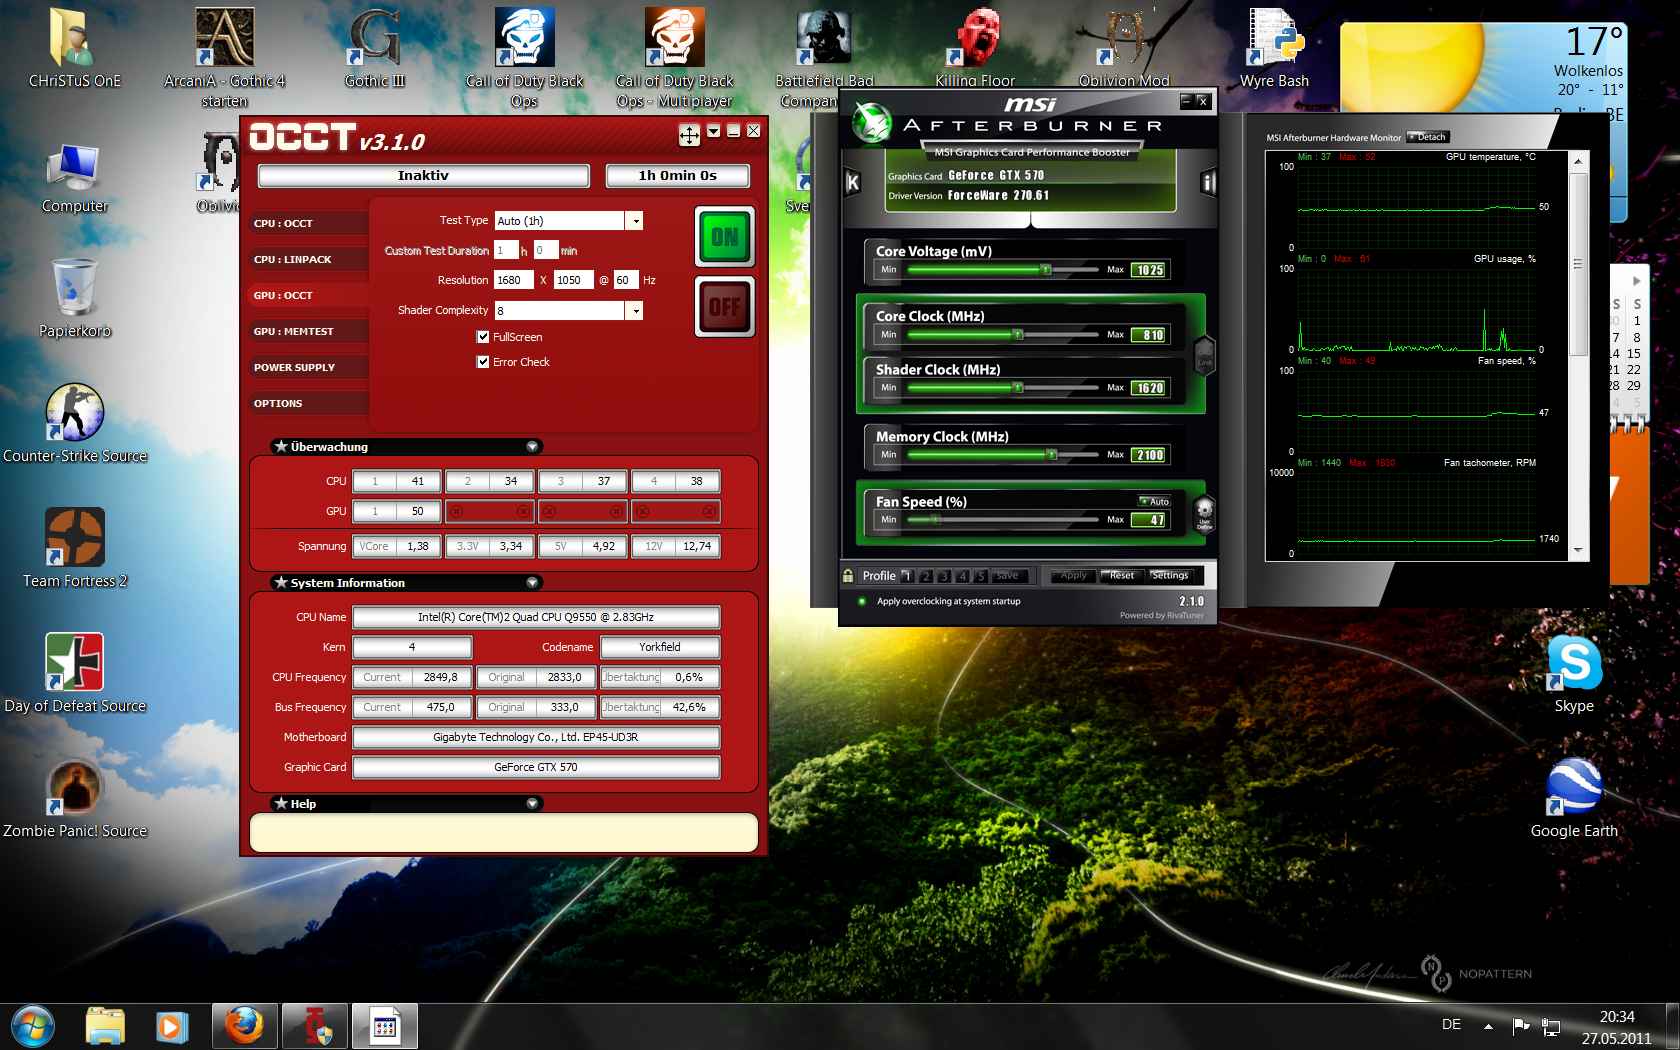The image size is (1680, 1050).
Task: Click the Hardware Monitor scroll down arrow
Action: click(1578, 550)
